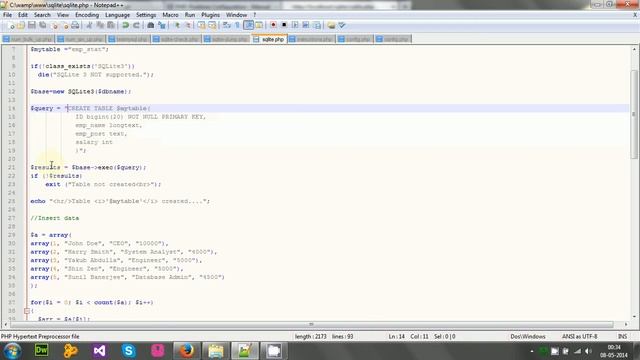This screenshot has height=360, width=640.
Task: Click the Replace toolbar icon
Action: 162,25
